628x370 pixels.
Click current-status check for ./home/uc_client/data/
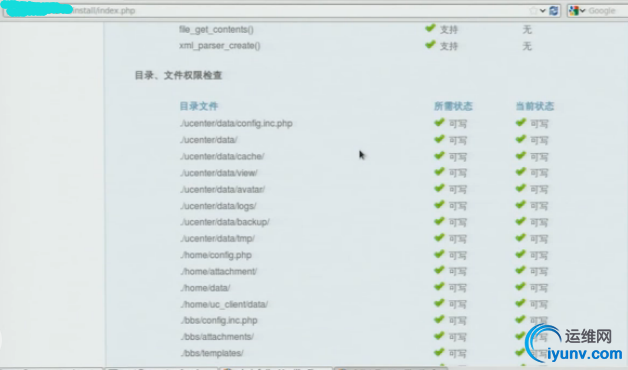(x=521, y=303)
